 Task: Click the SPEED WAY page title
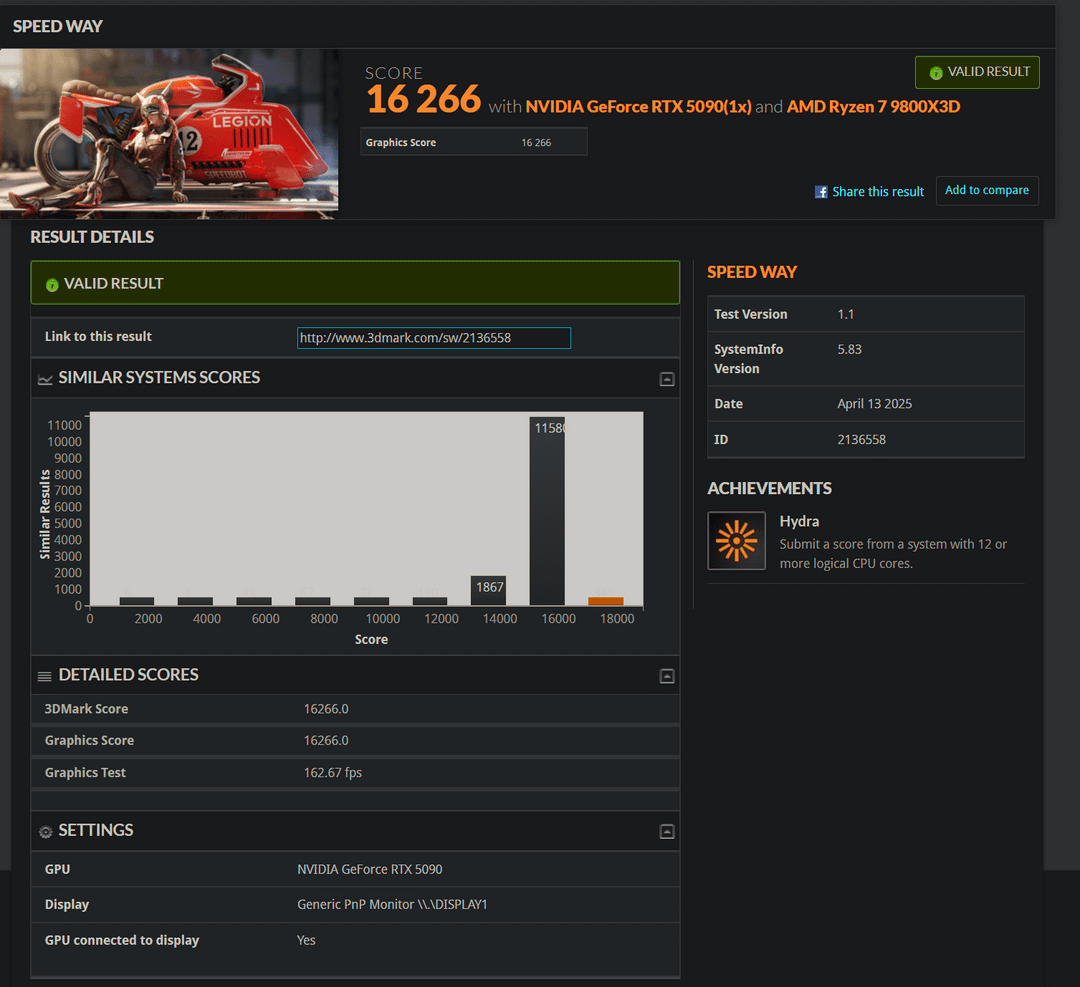pyautogui.click(x=58, y=26)
